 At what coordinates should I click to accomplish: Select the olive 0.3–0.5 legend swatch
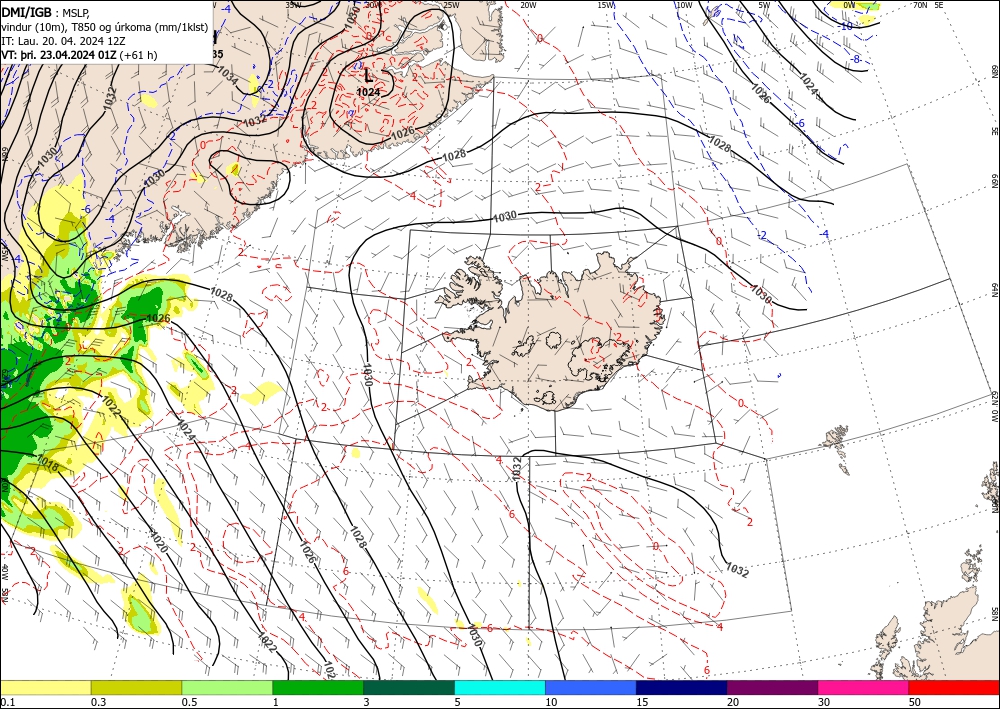point(136,687)
